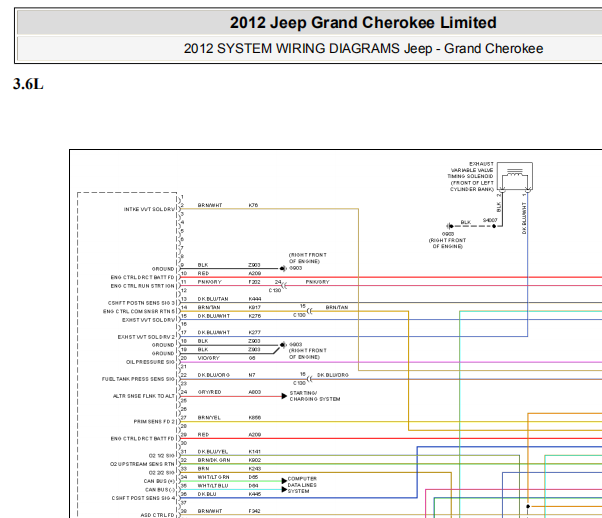
Task: Click wire color 'VIO/GRY'
Action: point(208,358)
